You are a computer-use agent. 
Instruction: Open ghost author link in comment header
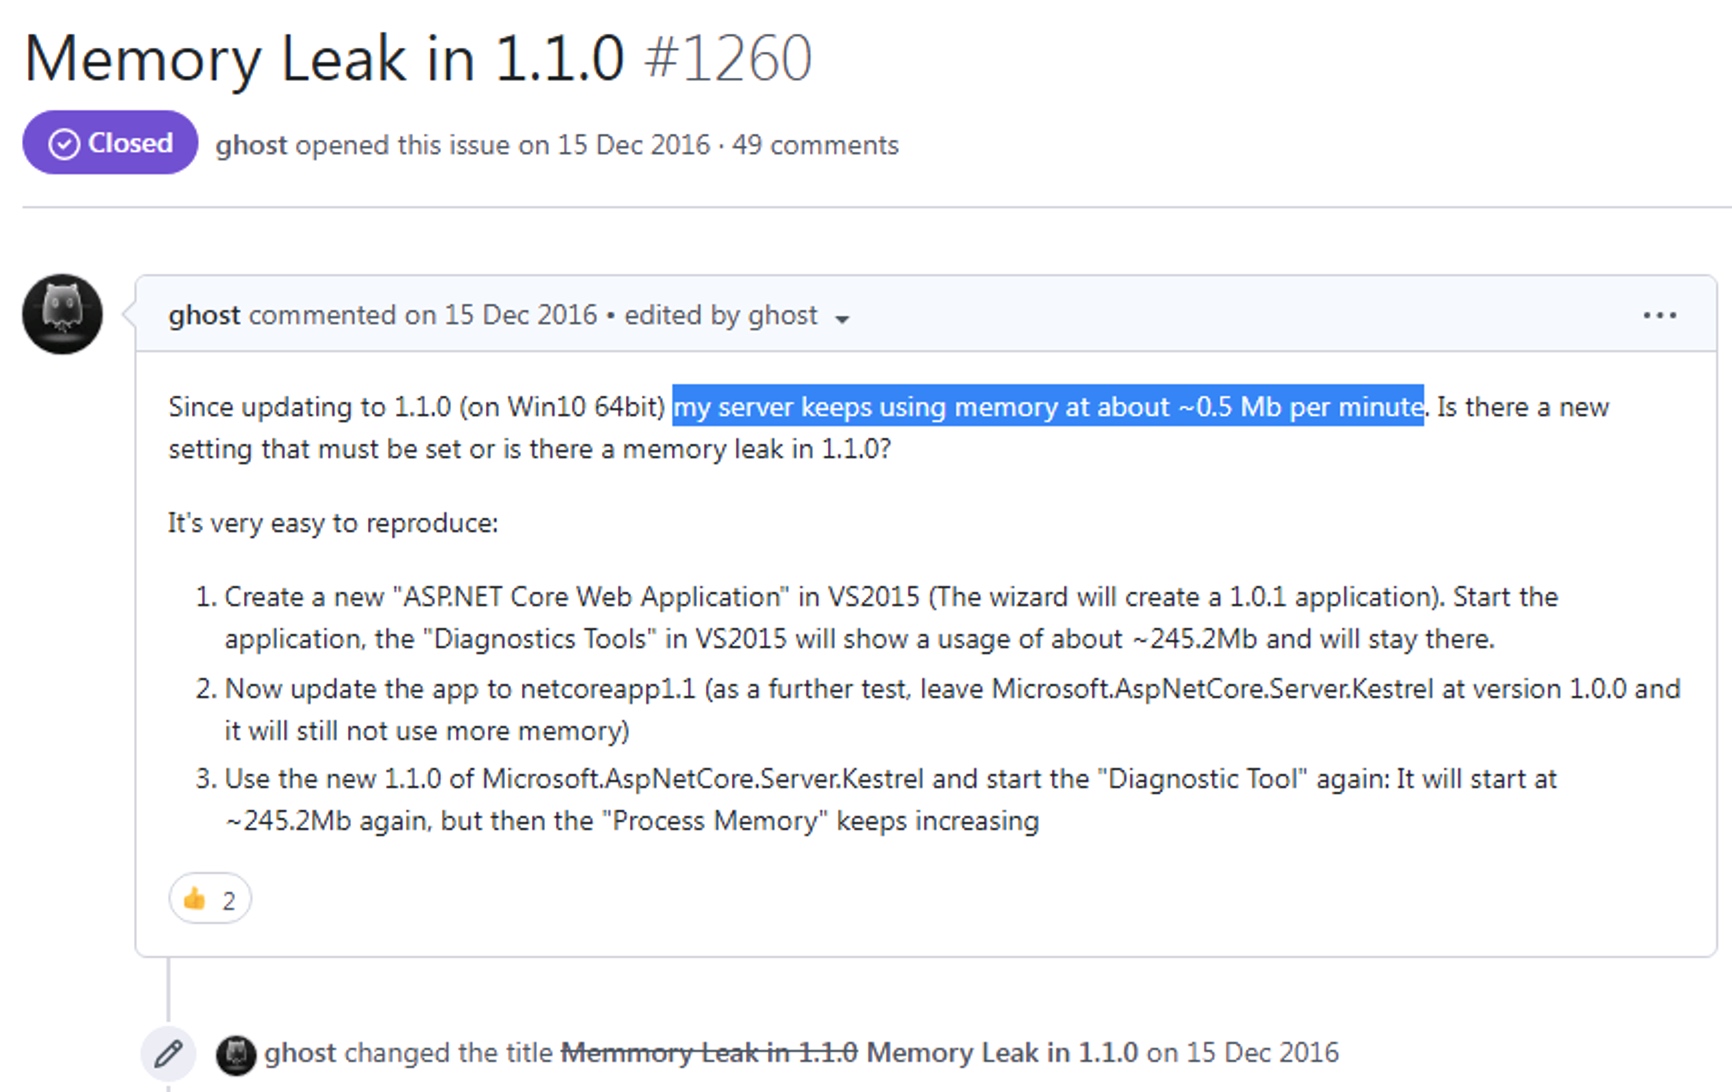[204, 315]
